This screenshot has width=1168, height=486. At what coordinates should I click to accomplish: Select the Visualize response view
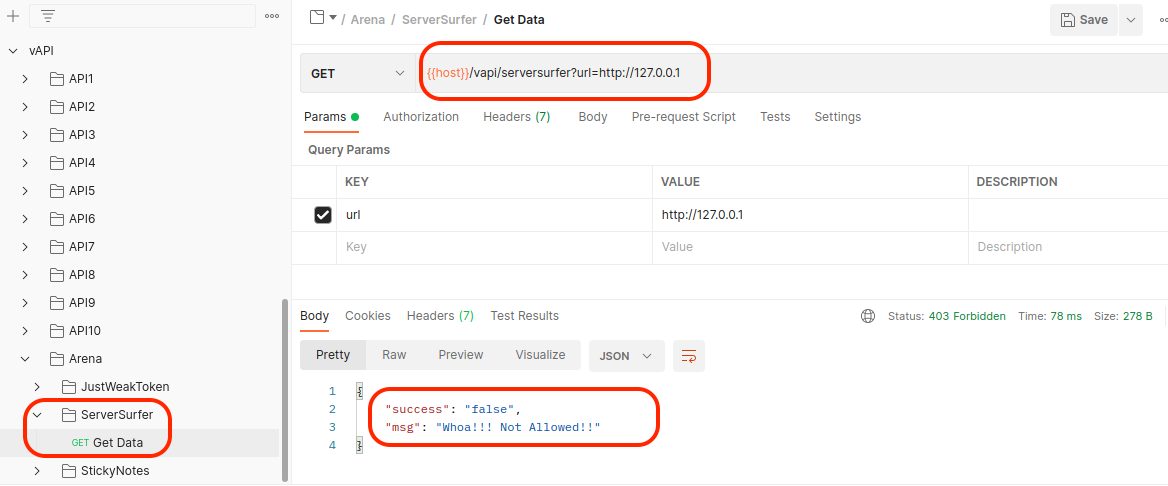point(540,355)
